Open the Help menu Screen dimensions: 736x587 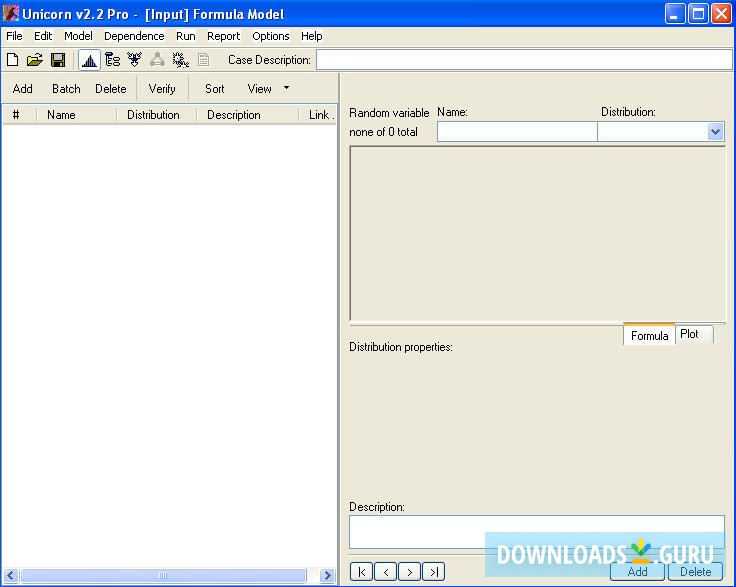tap(312, 36)
